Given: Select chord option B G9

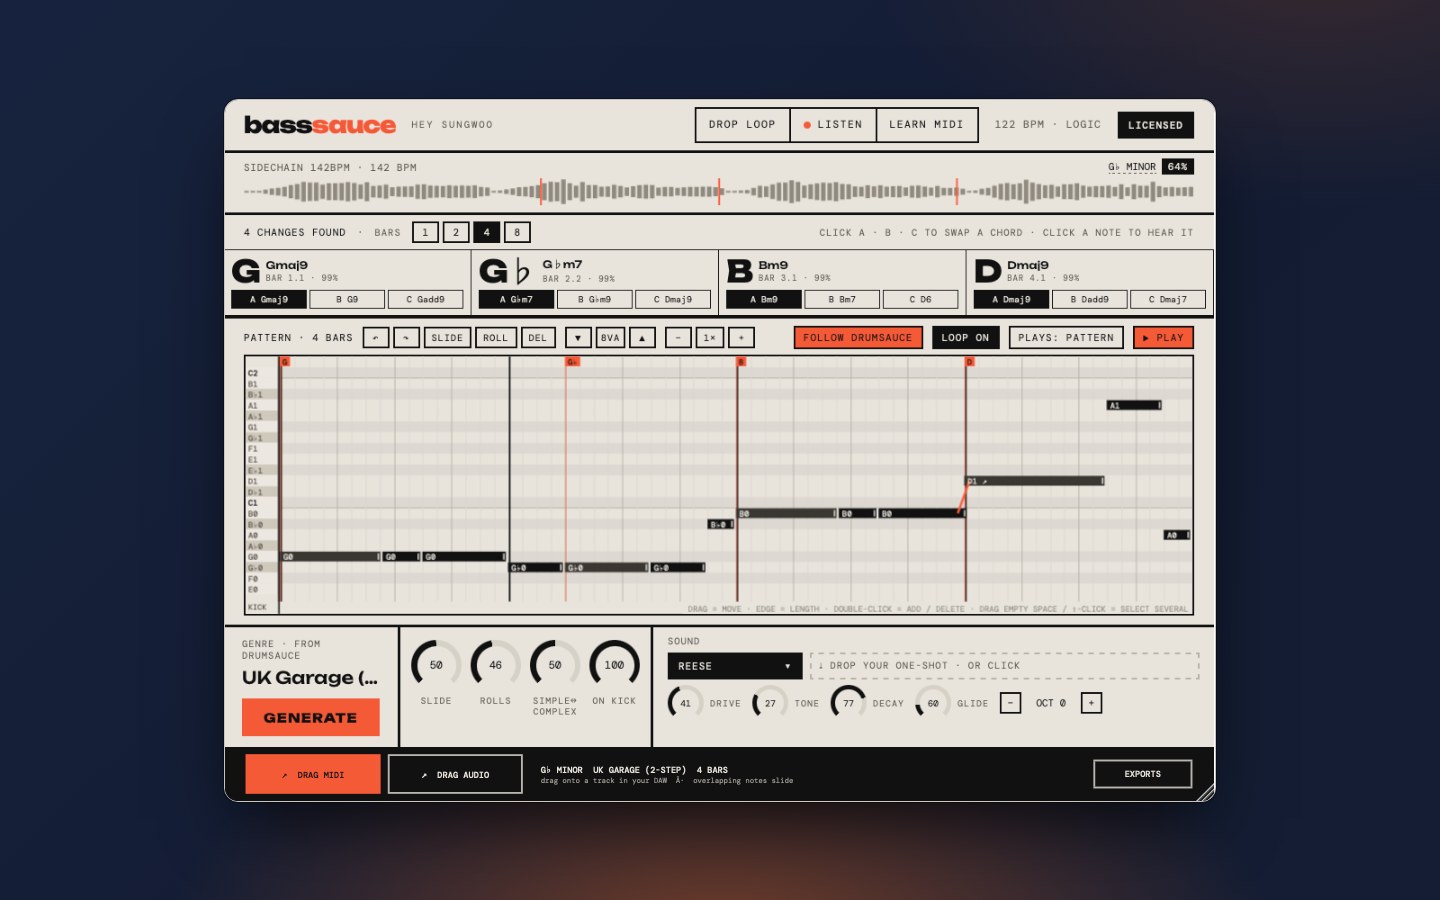Looking at the screenshot, I should click(x=347, y=299).
